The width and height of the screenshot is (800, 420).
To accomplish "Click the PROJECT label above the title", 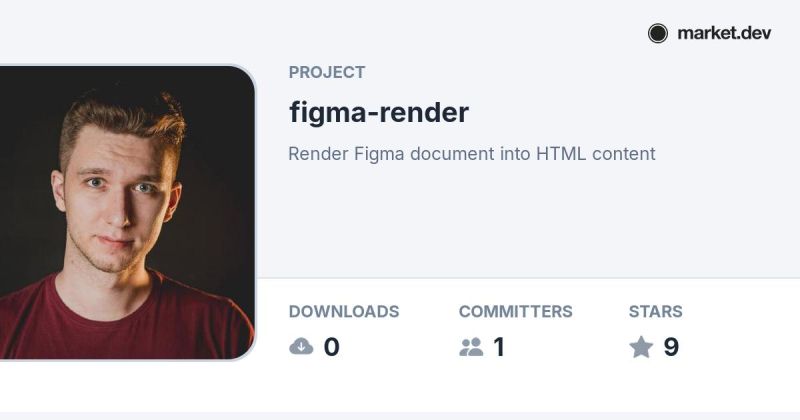I will tap(327, 72).
